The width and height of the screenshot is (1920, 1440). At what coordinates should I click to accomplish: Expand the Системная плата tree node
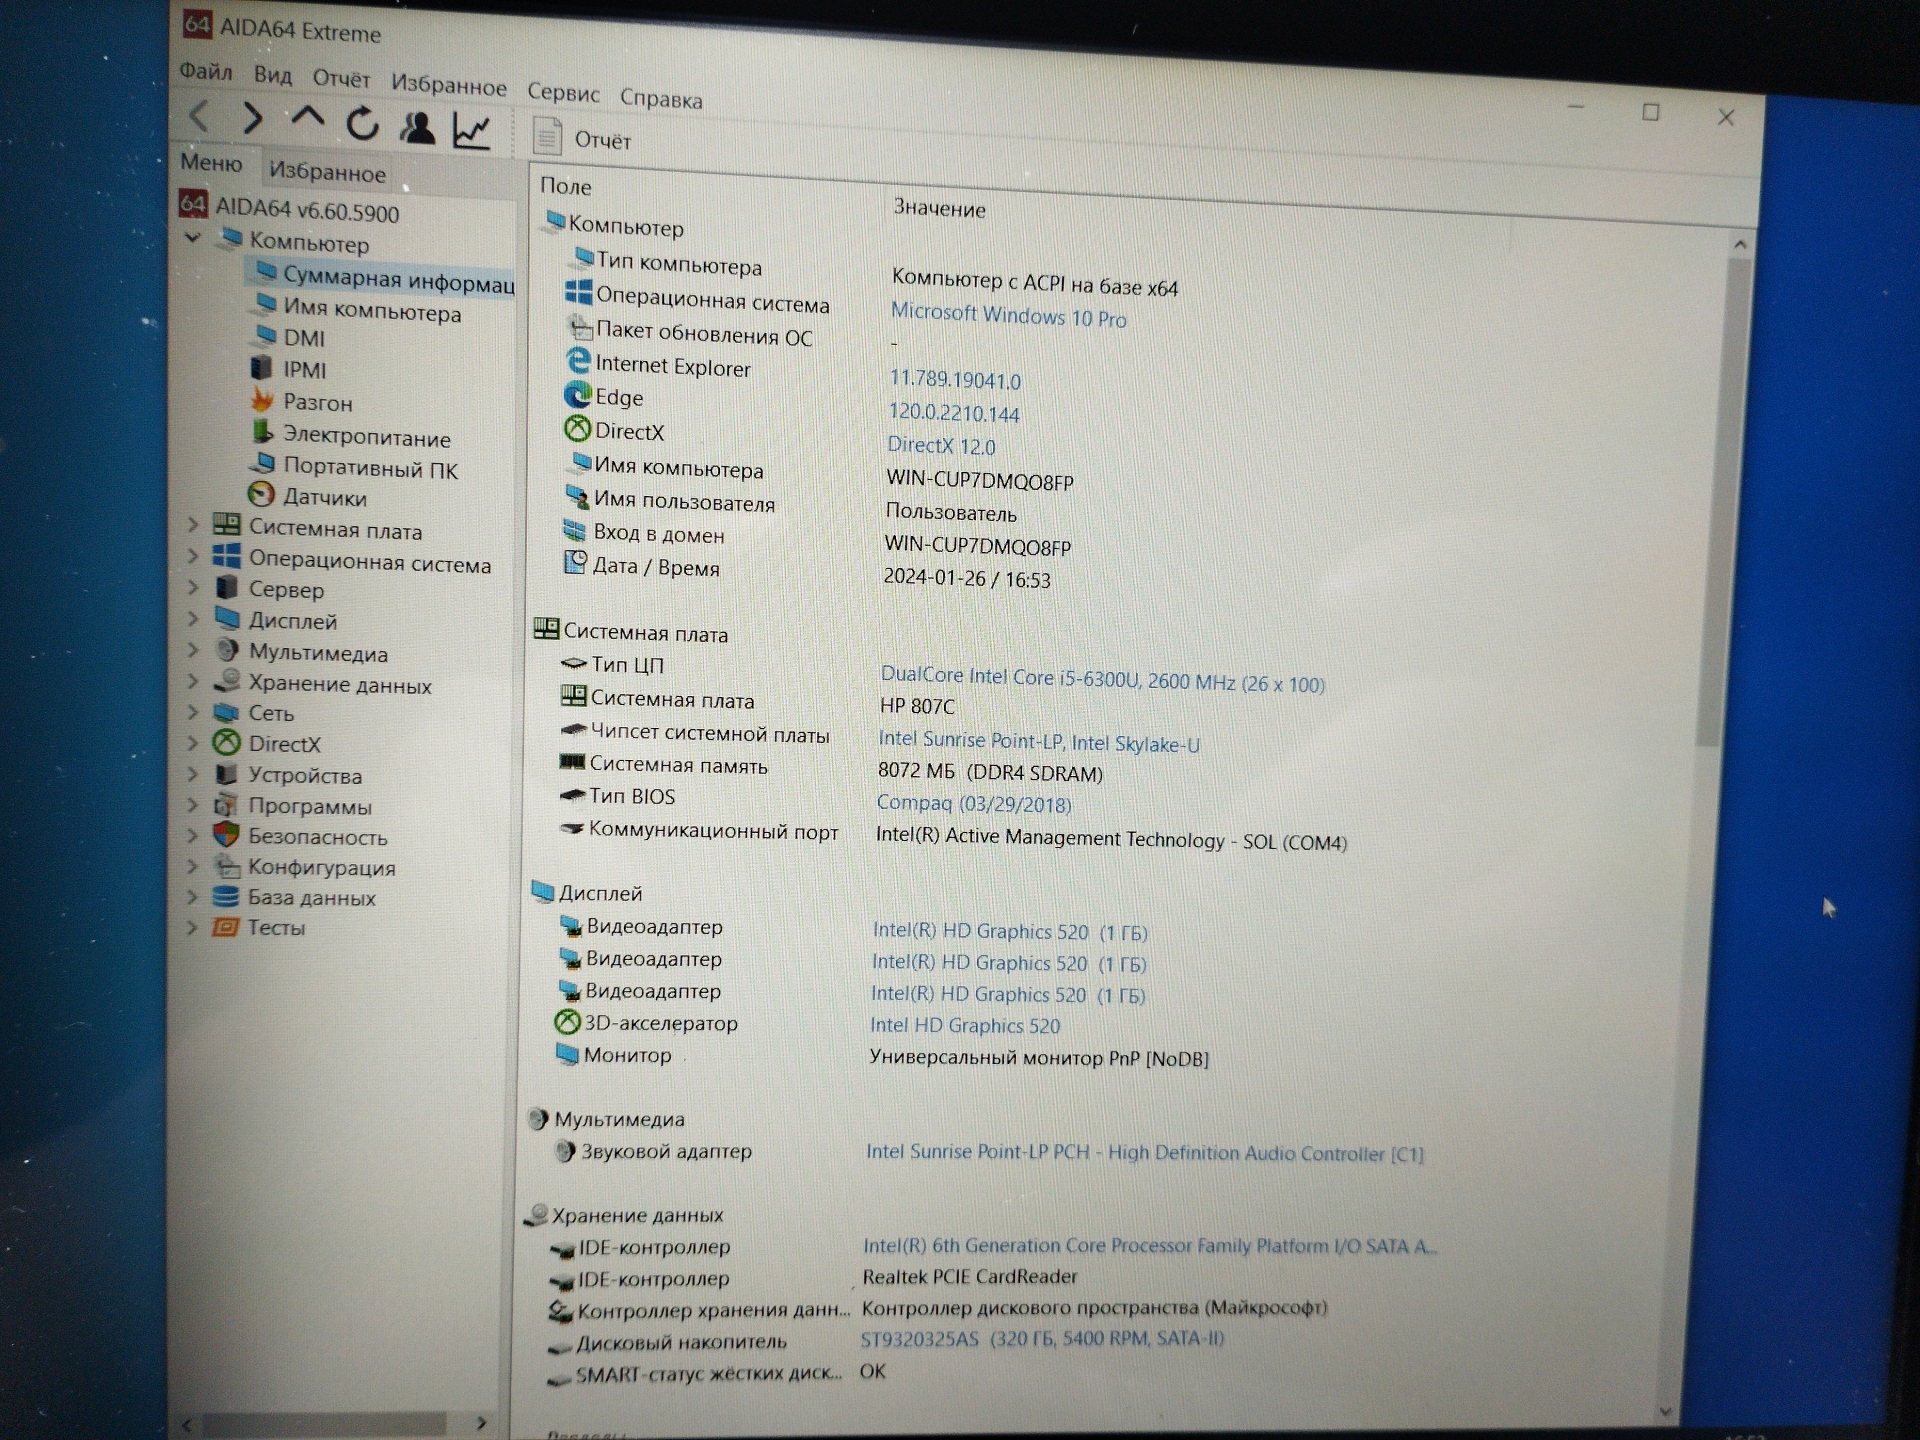point(193,524)
